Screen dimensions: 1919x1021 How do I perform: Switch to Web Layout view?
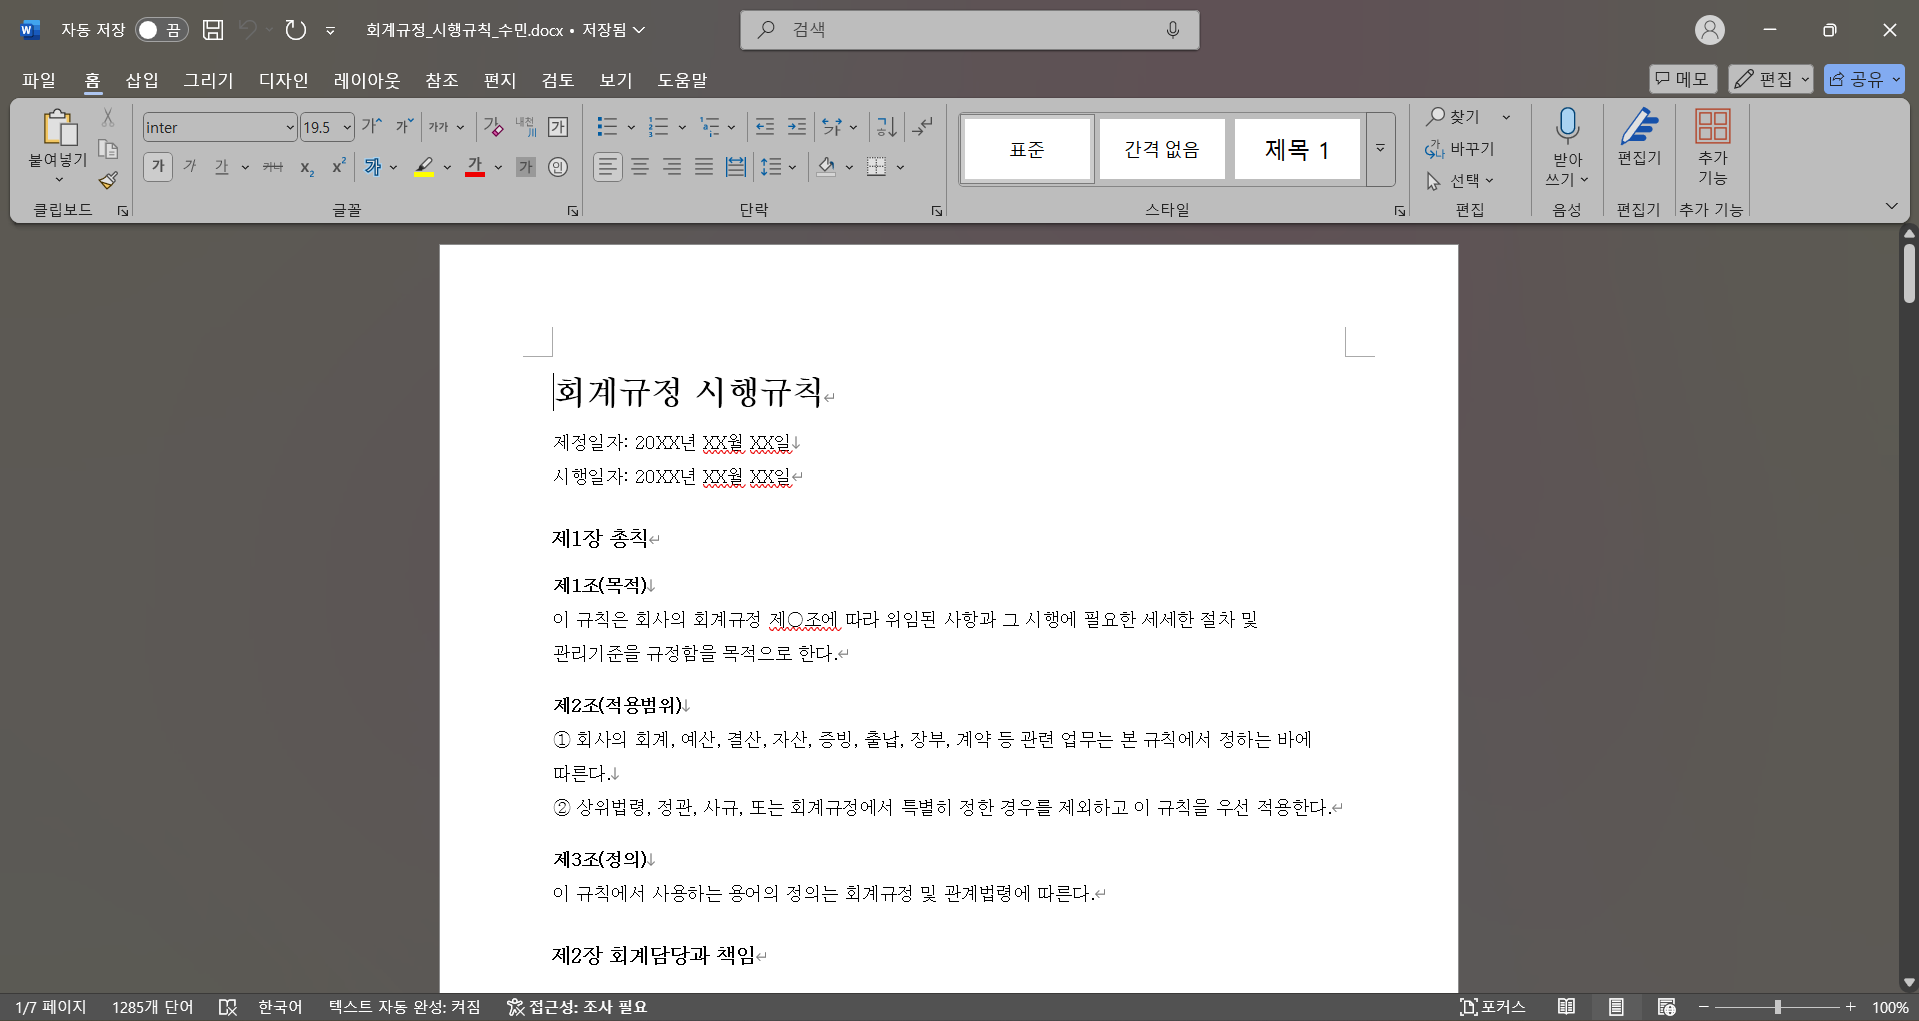pyautogui.click(x=1666, y=1007)
